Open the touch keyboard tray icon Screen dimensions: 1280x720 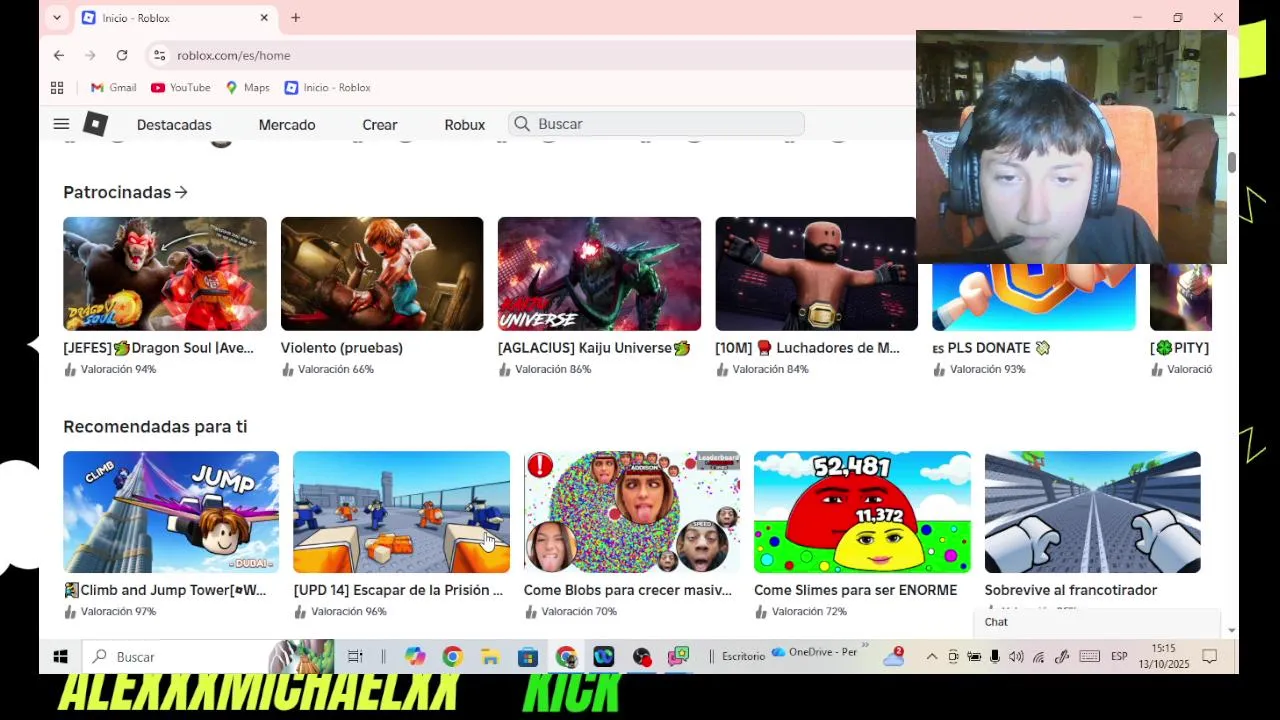pos(1090,657)
